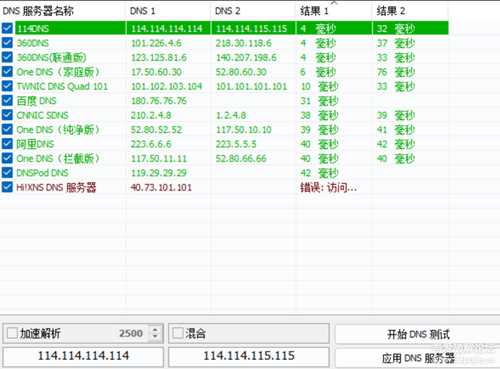Toggle the 百度 DNS checkbox

[x=7, y=100]
